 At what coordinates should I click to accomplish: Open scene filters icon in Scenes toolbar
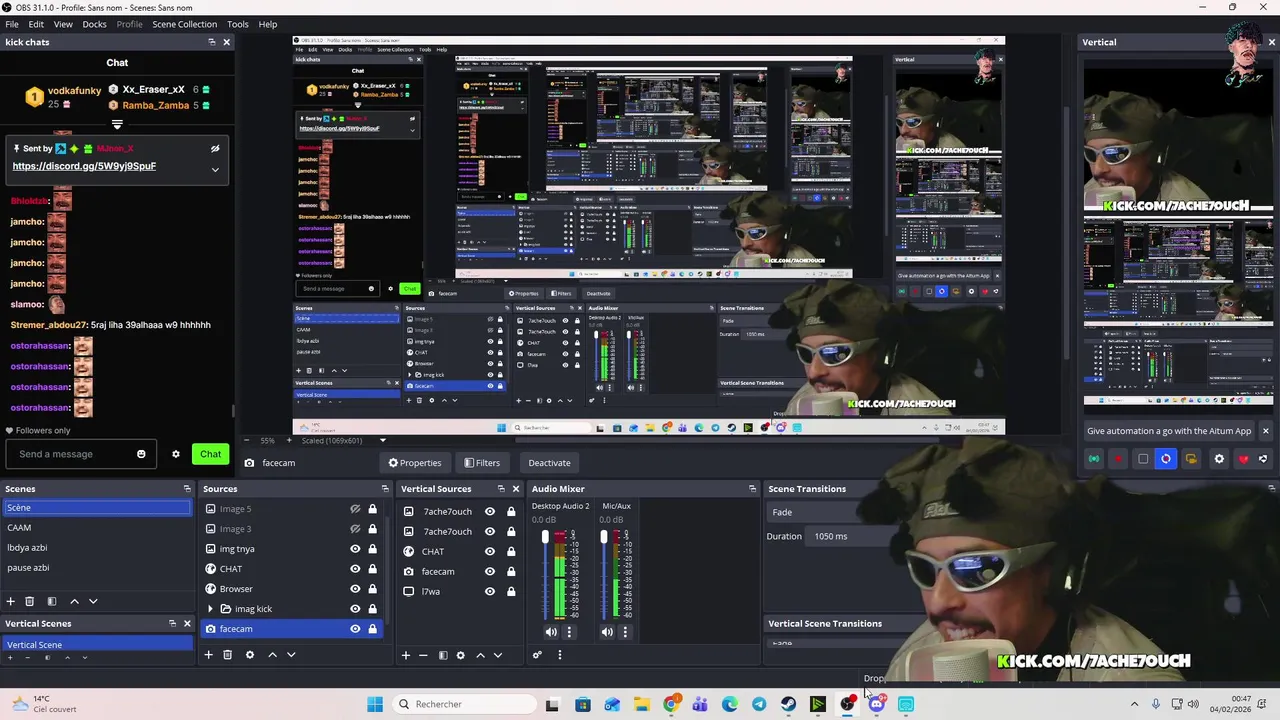[x=52, y=601]
